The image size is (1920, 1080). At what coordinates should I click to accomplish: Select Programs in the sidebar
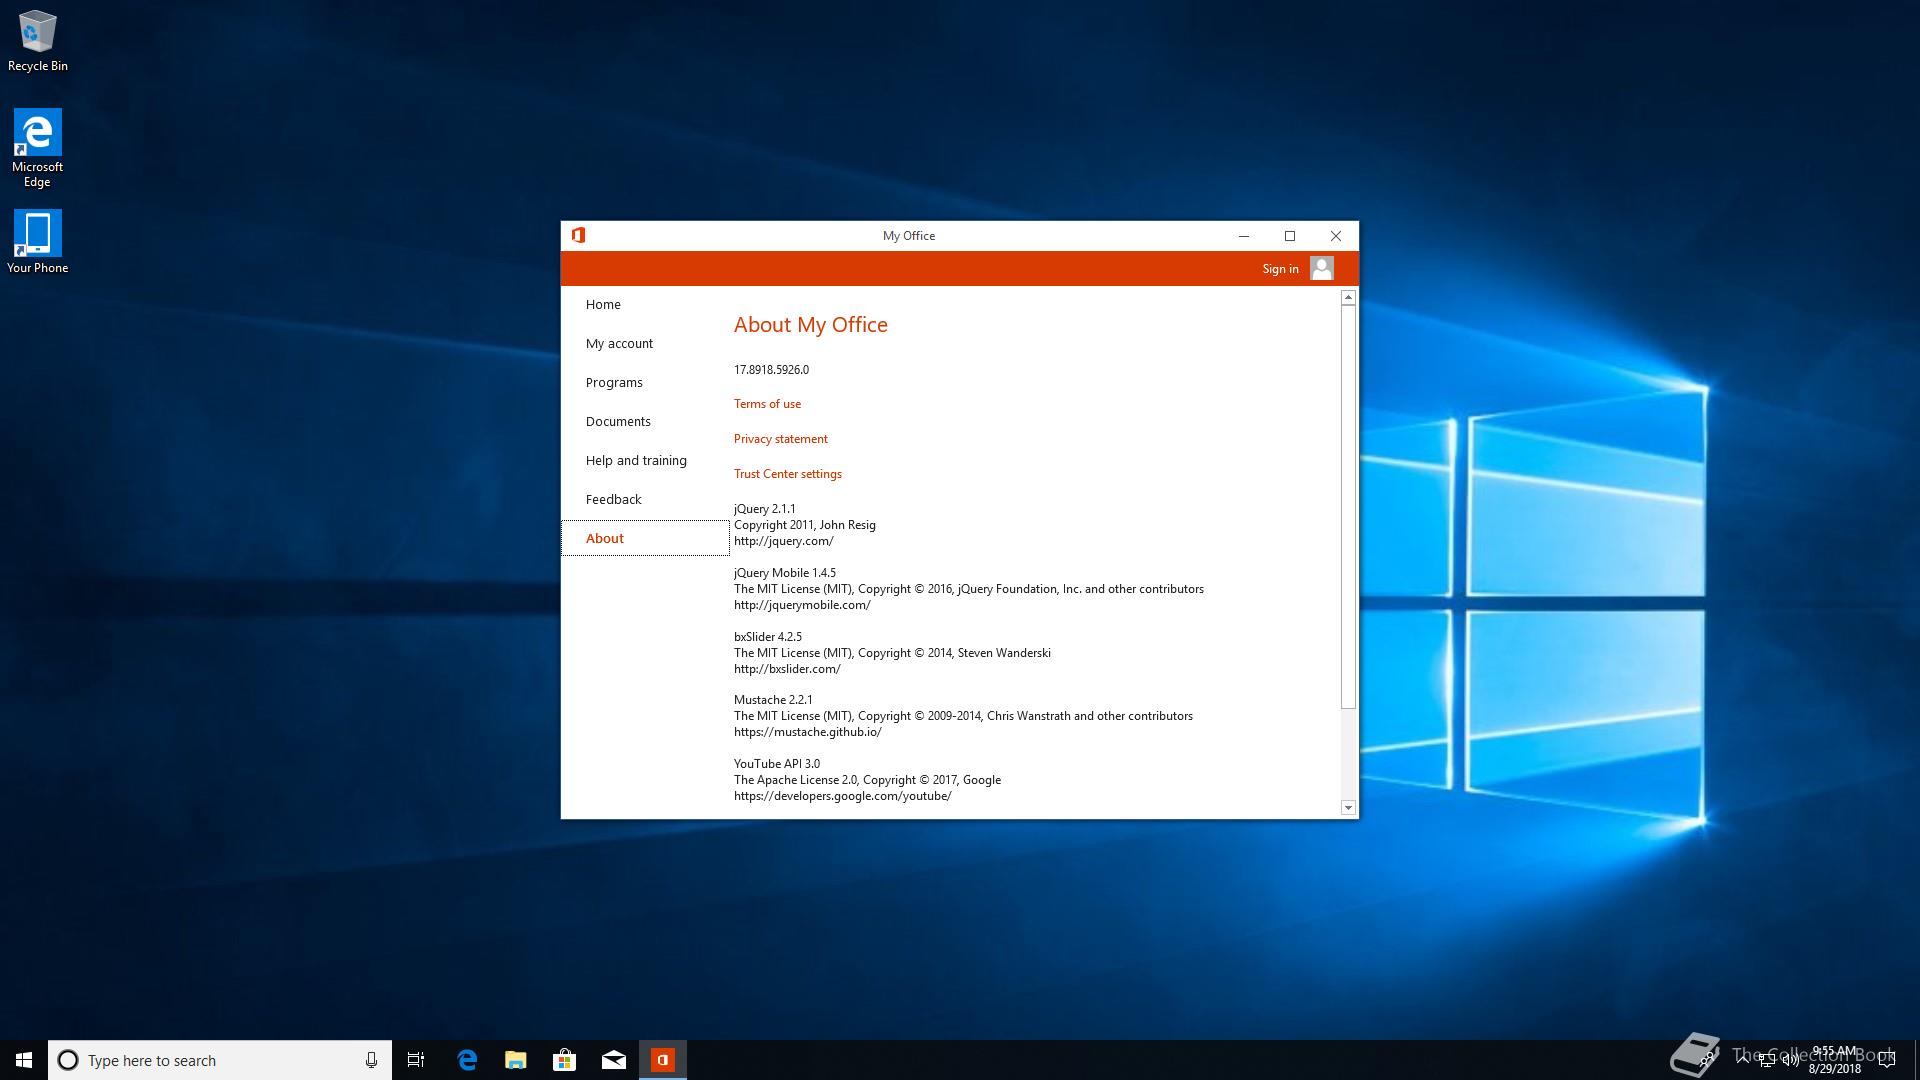[x=645, y=382]
